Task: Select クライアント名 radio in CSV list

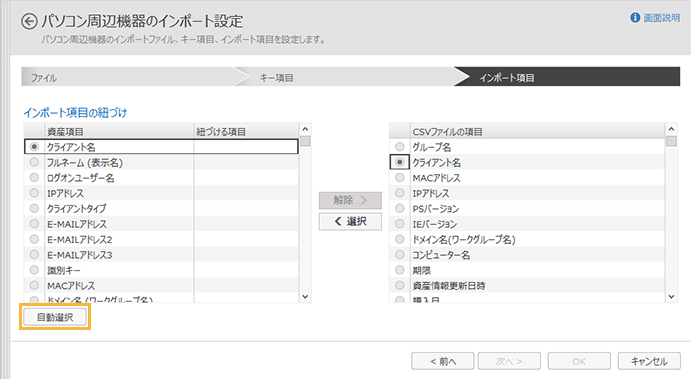Action: tap(400, 162)
